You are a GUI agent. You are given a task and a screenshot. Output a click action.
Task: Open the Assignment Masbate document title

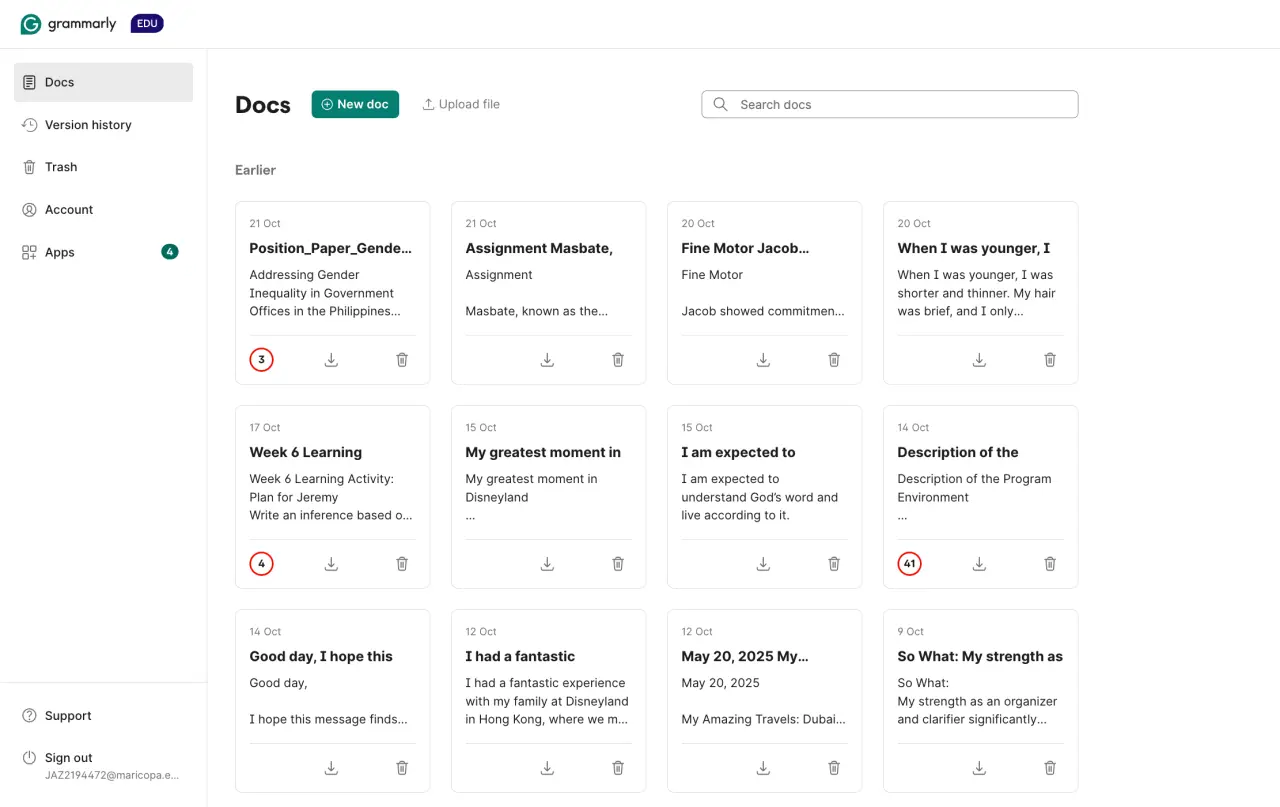[x=539, y=248]
